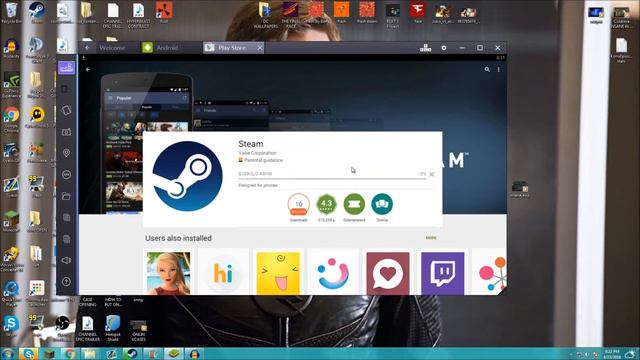This screenshot has width=640, height=360.
Task: Open the heart speech bubble app tile
Action: click(x=388, y=273)
